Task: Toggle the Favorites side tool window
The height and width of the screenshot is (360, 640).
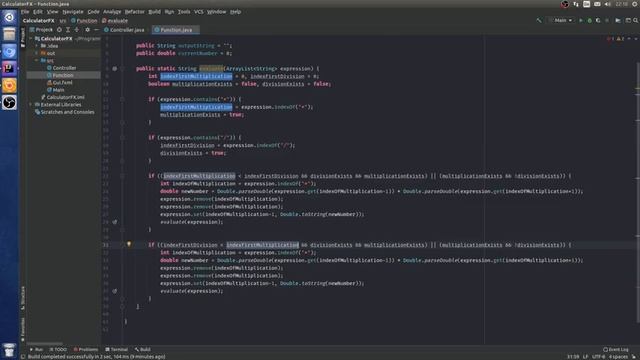Action: (23, 329)
